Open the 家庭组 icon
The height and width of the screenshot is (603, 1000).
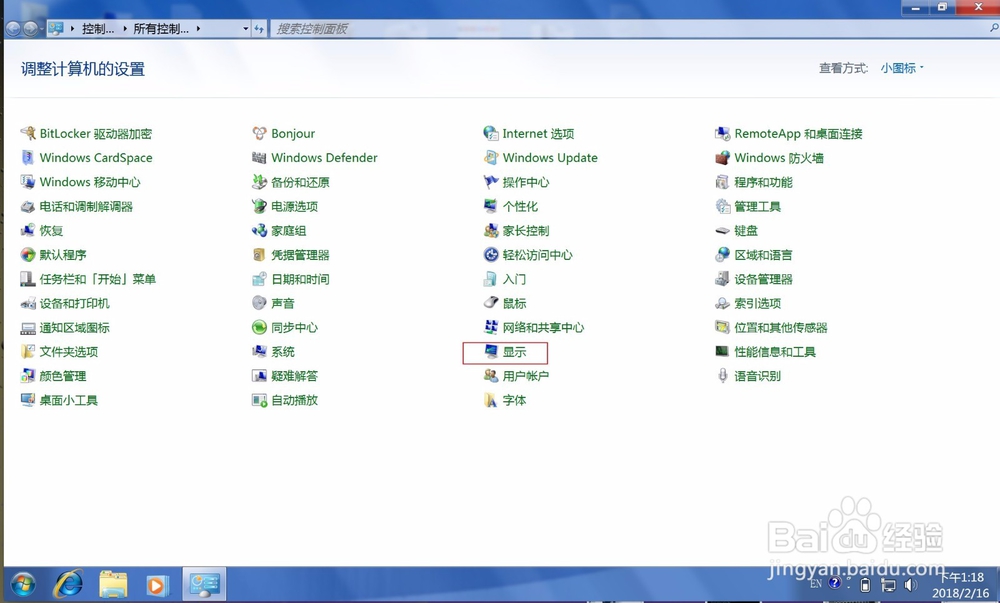click(259, 230)
